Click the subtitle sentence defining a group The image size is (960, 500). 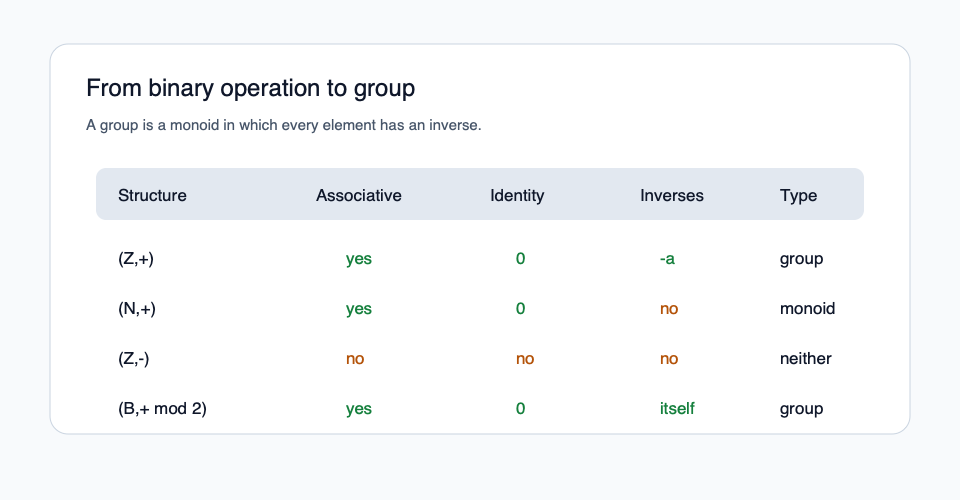(x=284, y=126)
